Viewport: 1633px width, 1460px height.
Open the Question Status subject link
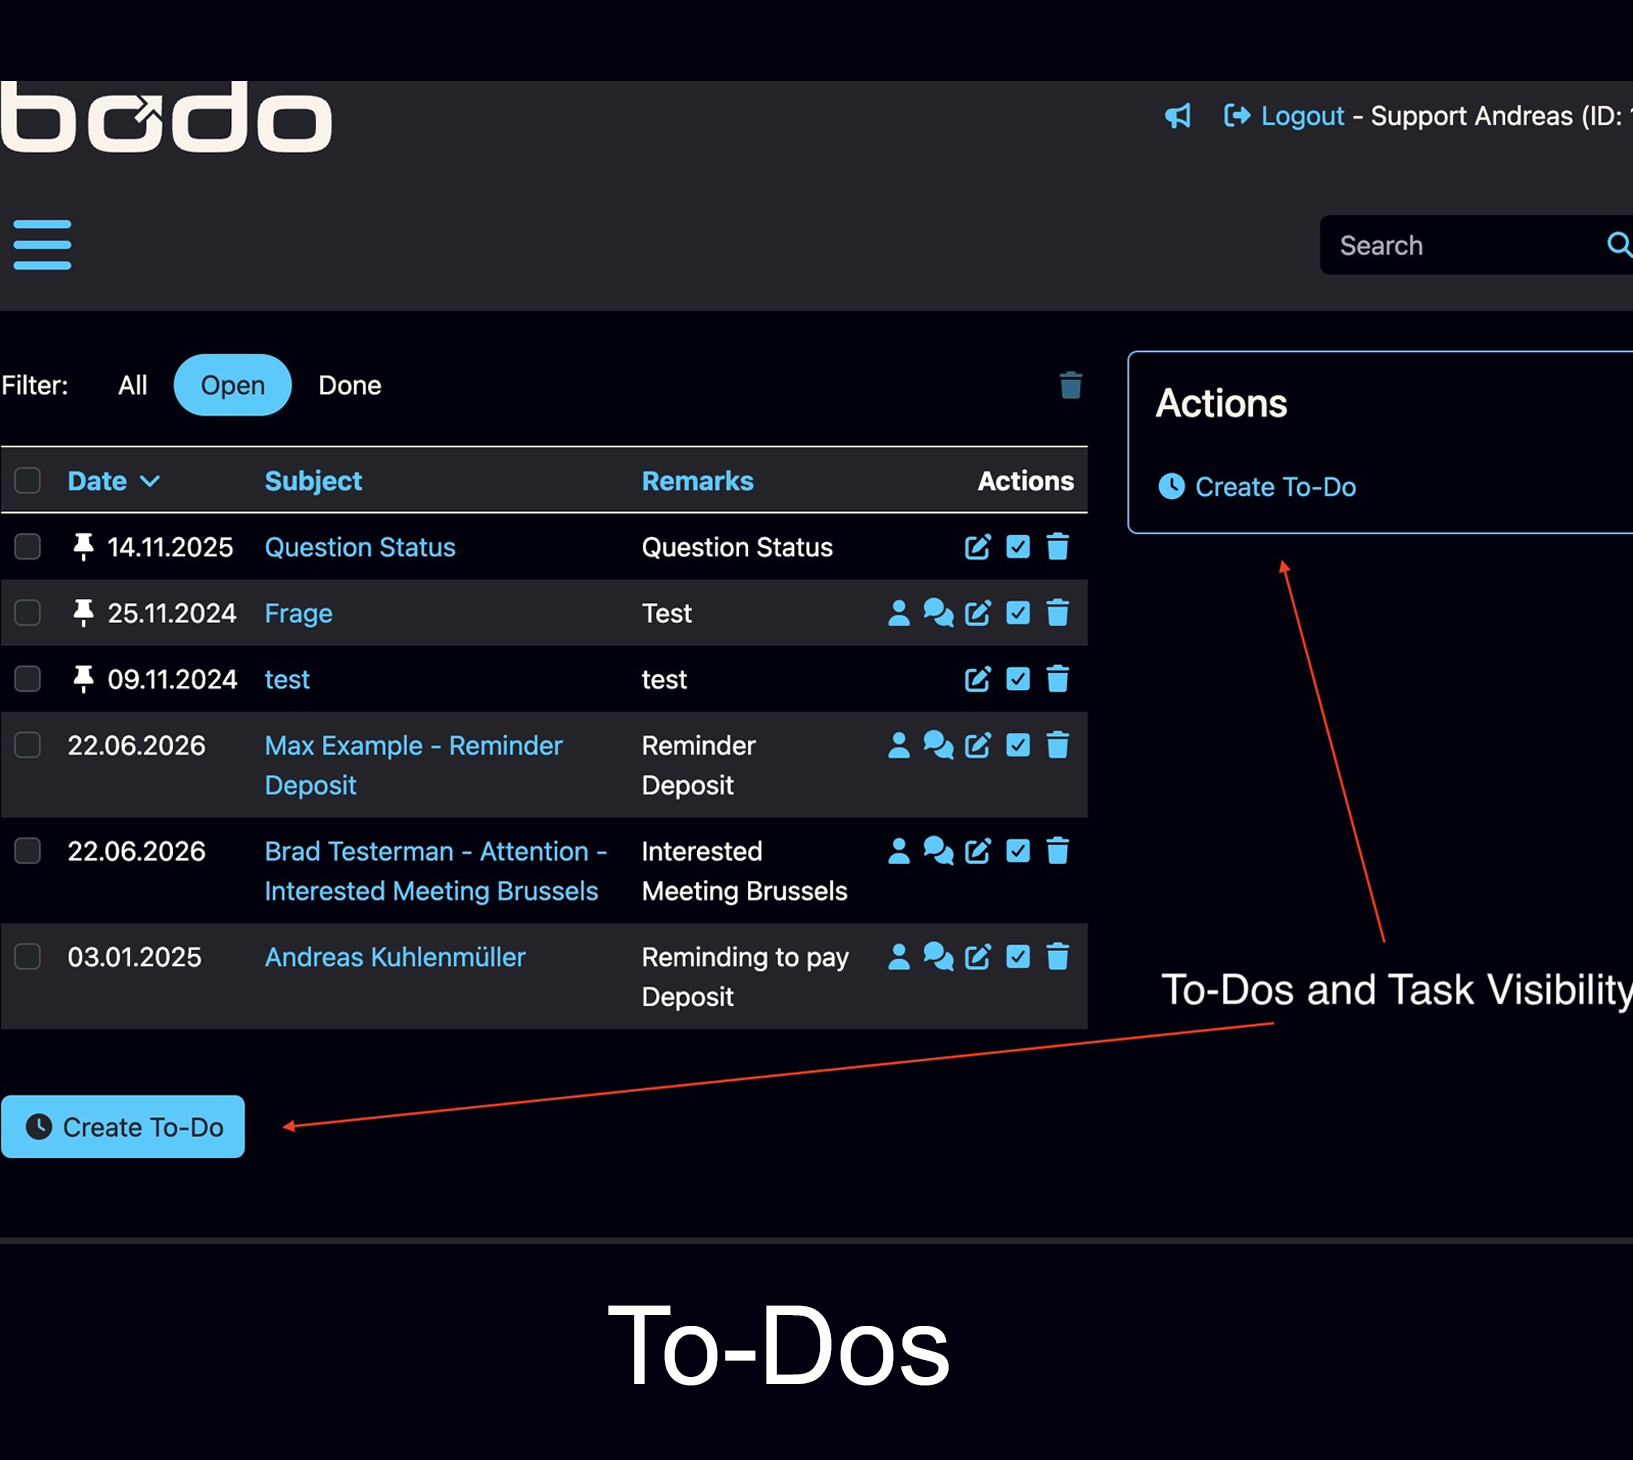click(x=360, y=547)
